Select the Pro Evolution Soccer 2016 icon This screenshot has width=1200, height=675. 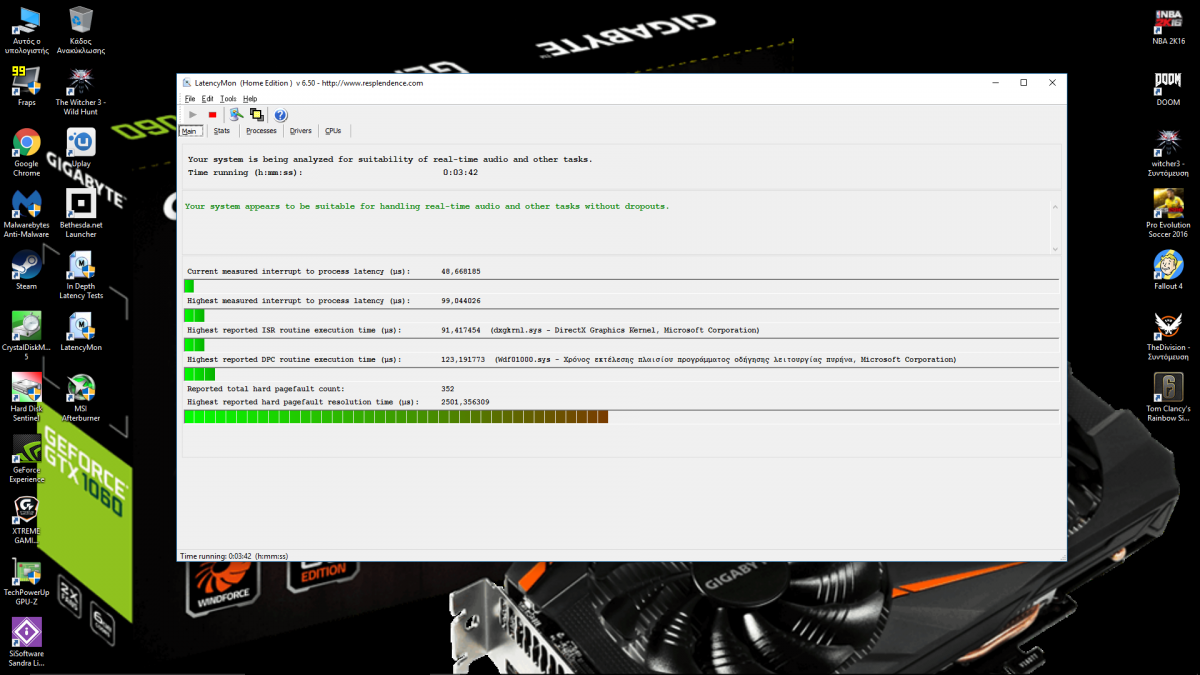pos(1168,214)
